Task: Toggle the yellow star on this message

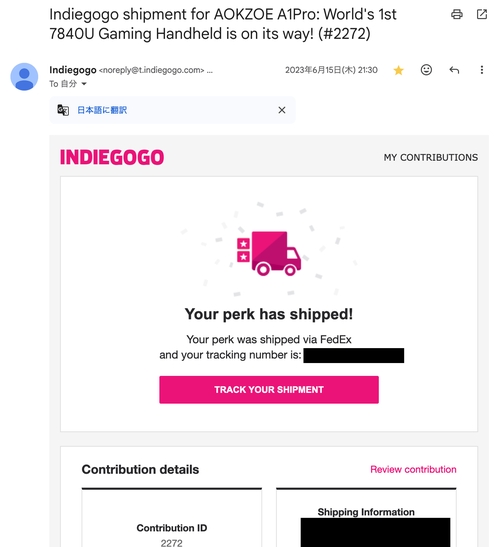Action: tap(398, 70)
